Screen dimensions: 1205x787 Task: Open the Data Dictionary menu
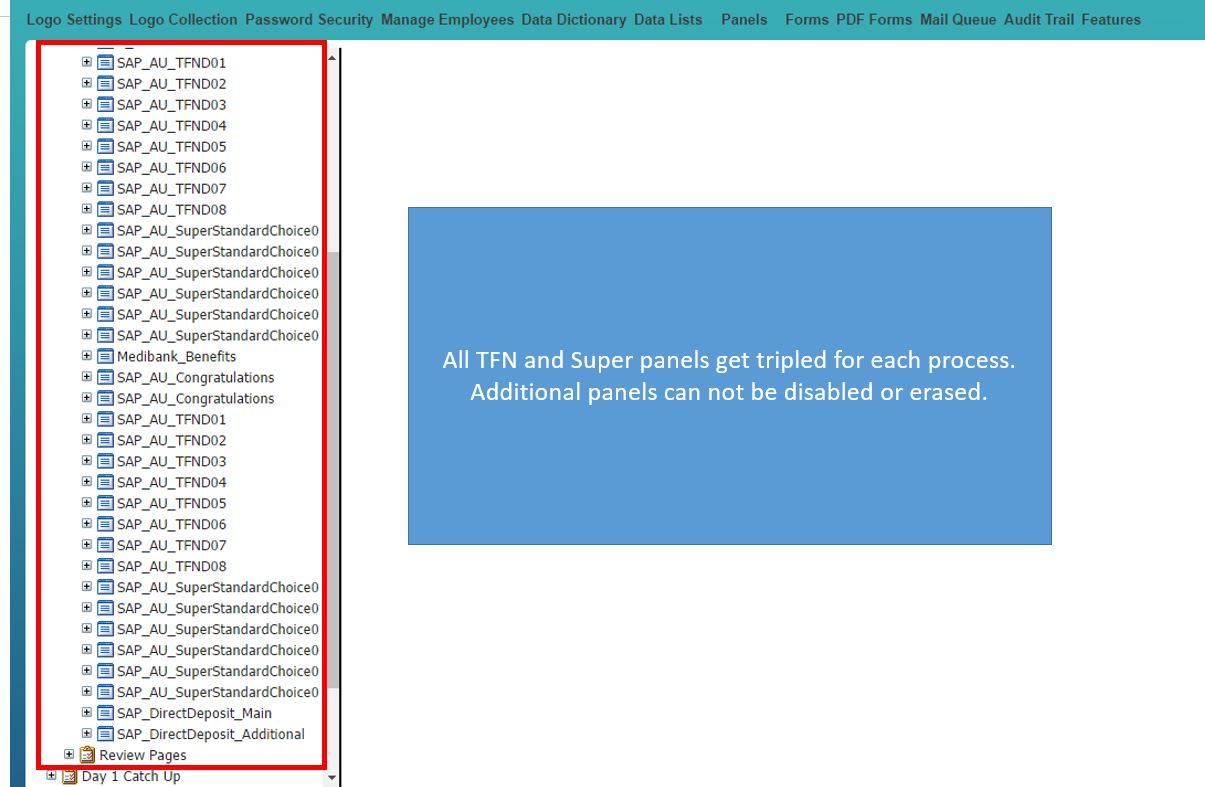pos(574,19)
